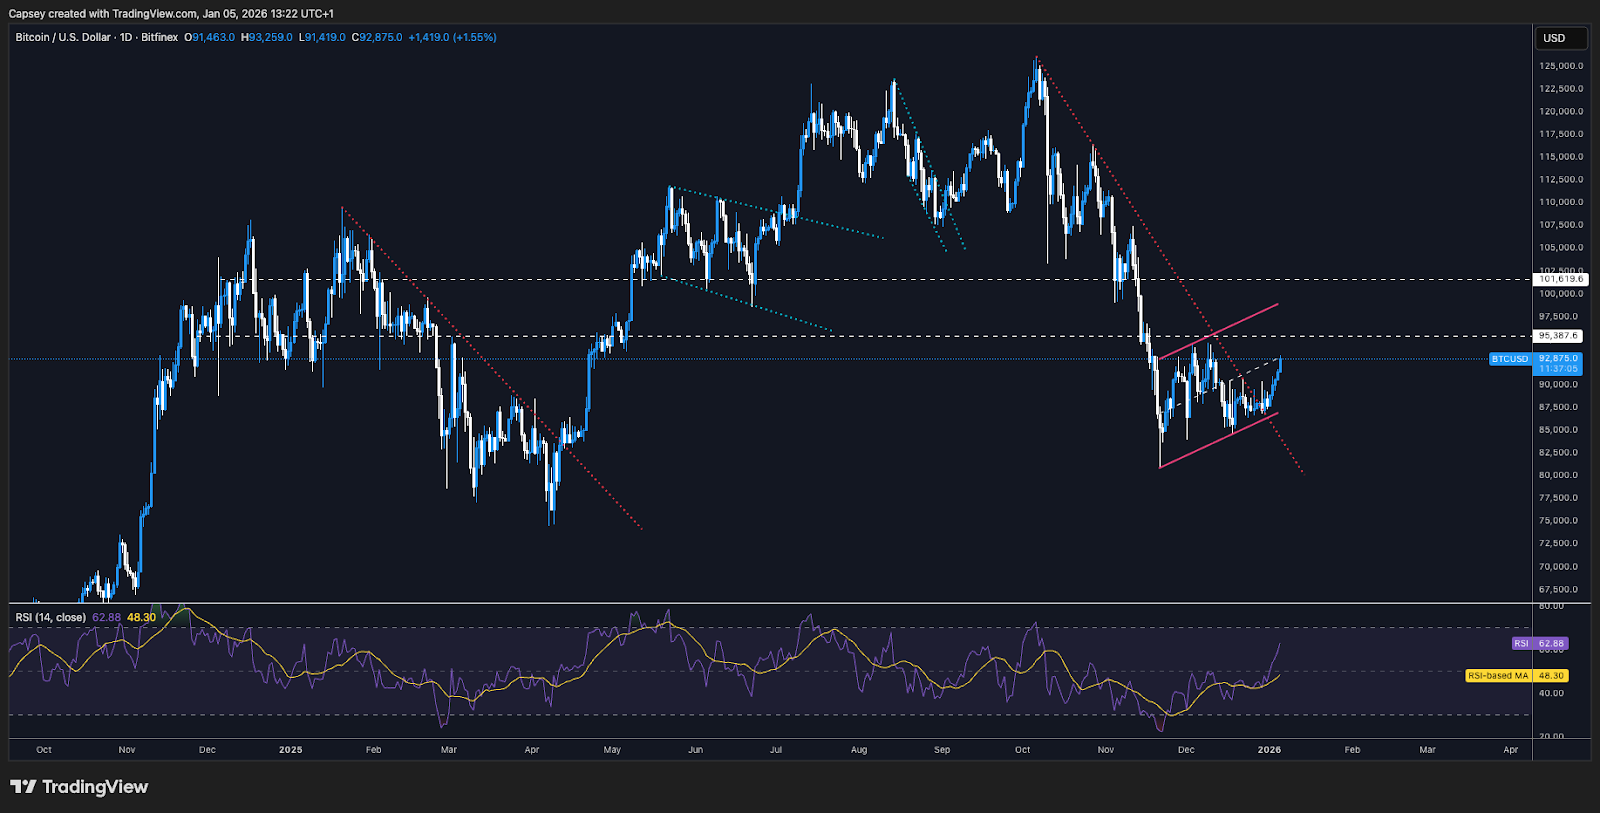Click the 80,000.0 label on the price axis

[1560, 475]
